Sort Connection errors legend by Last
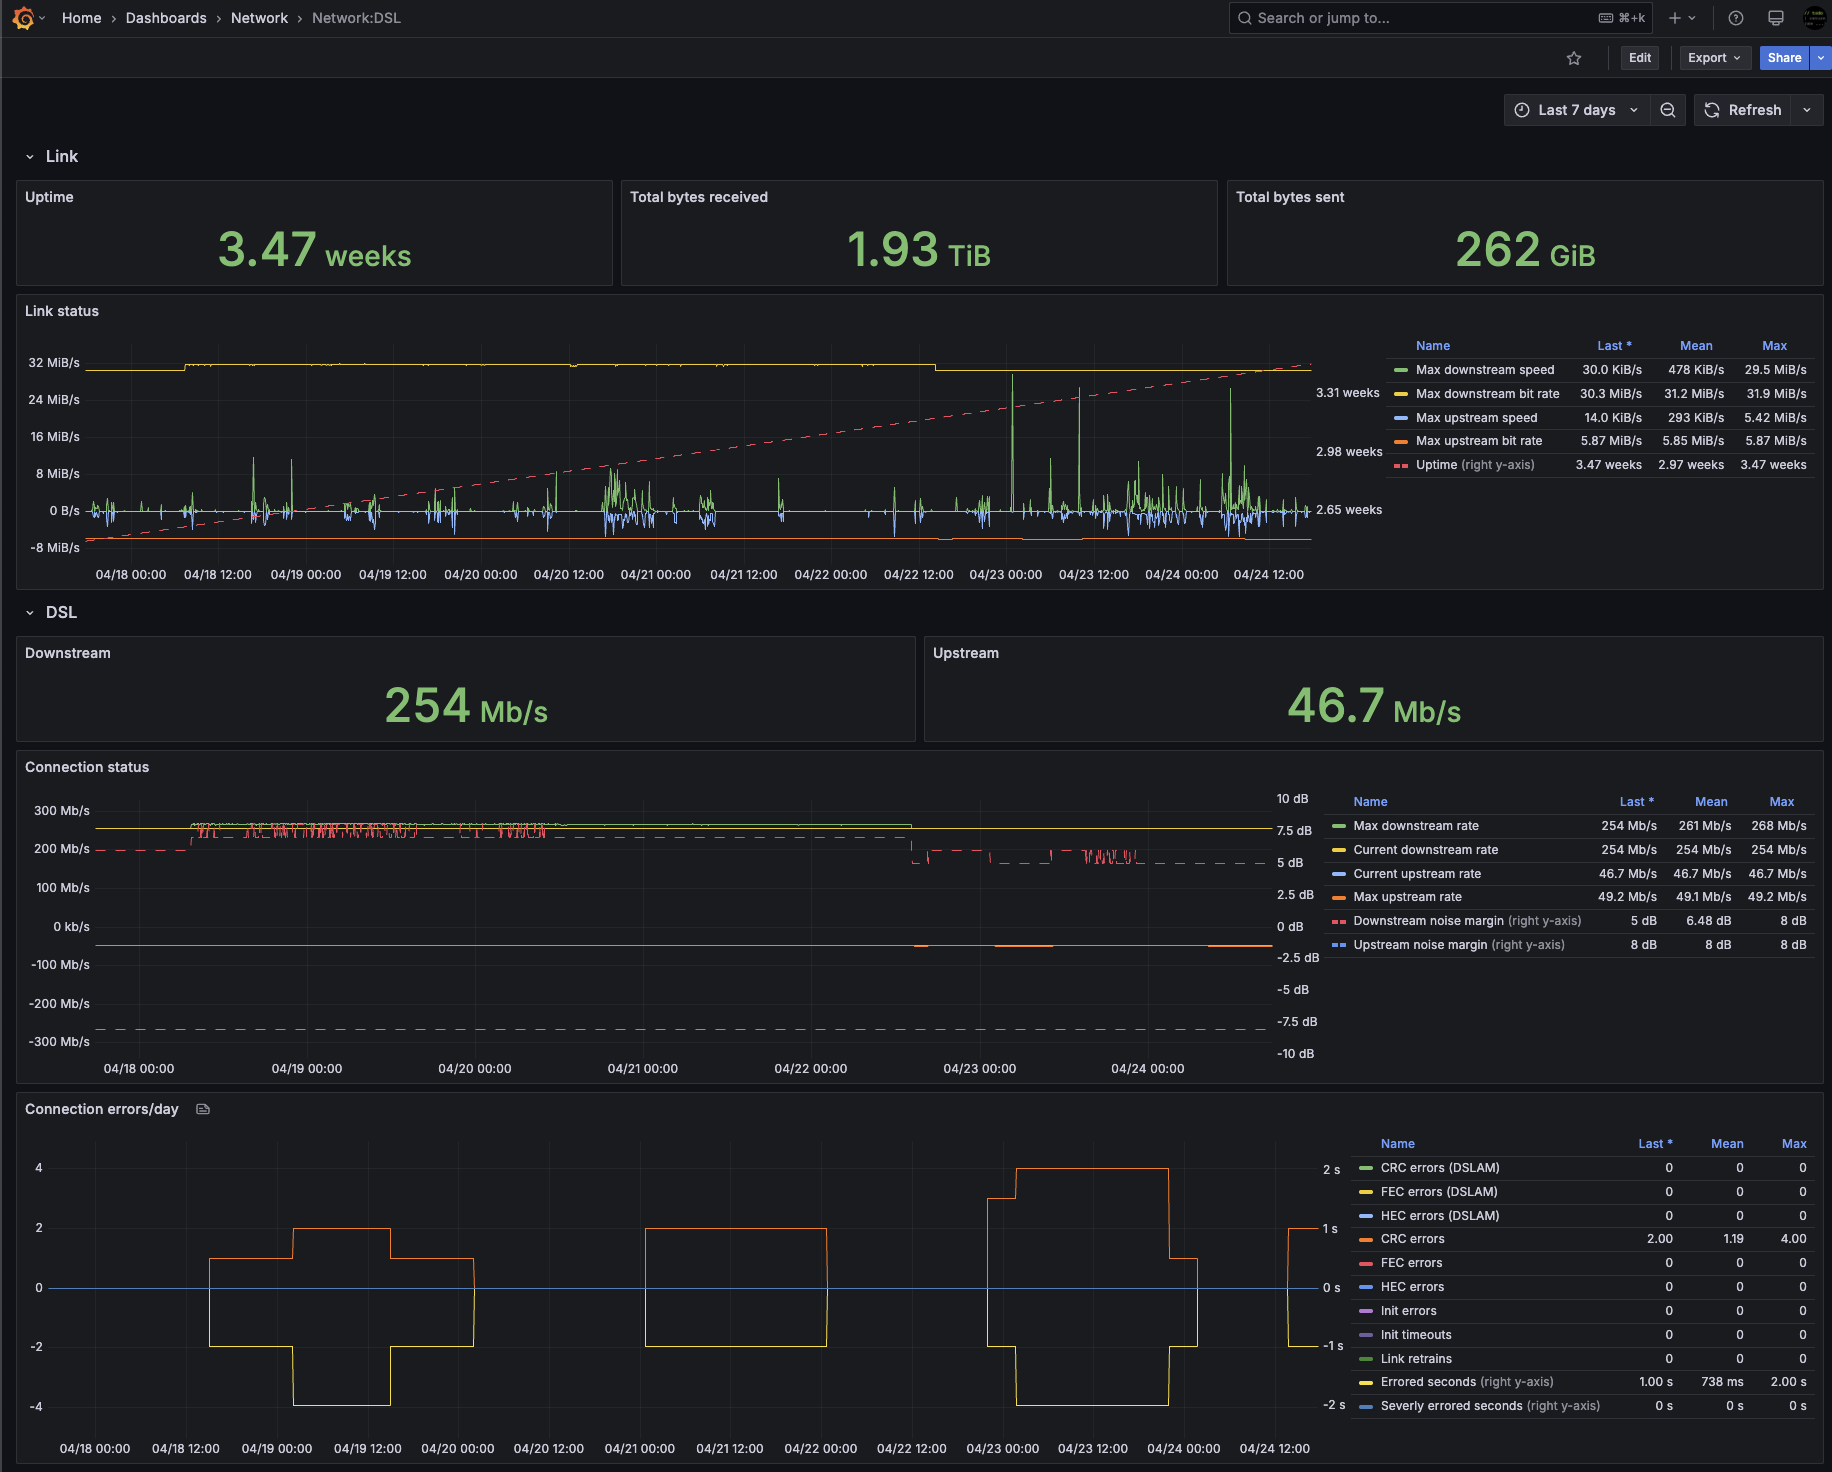Image resolution: width=1832 pixels, height=1472 pixels. 1655,1144
